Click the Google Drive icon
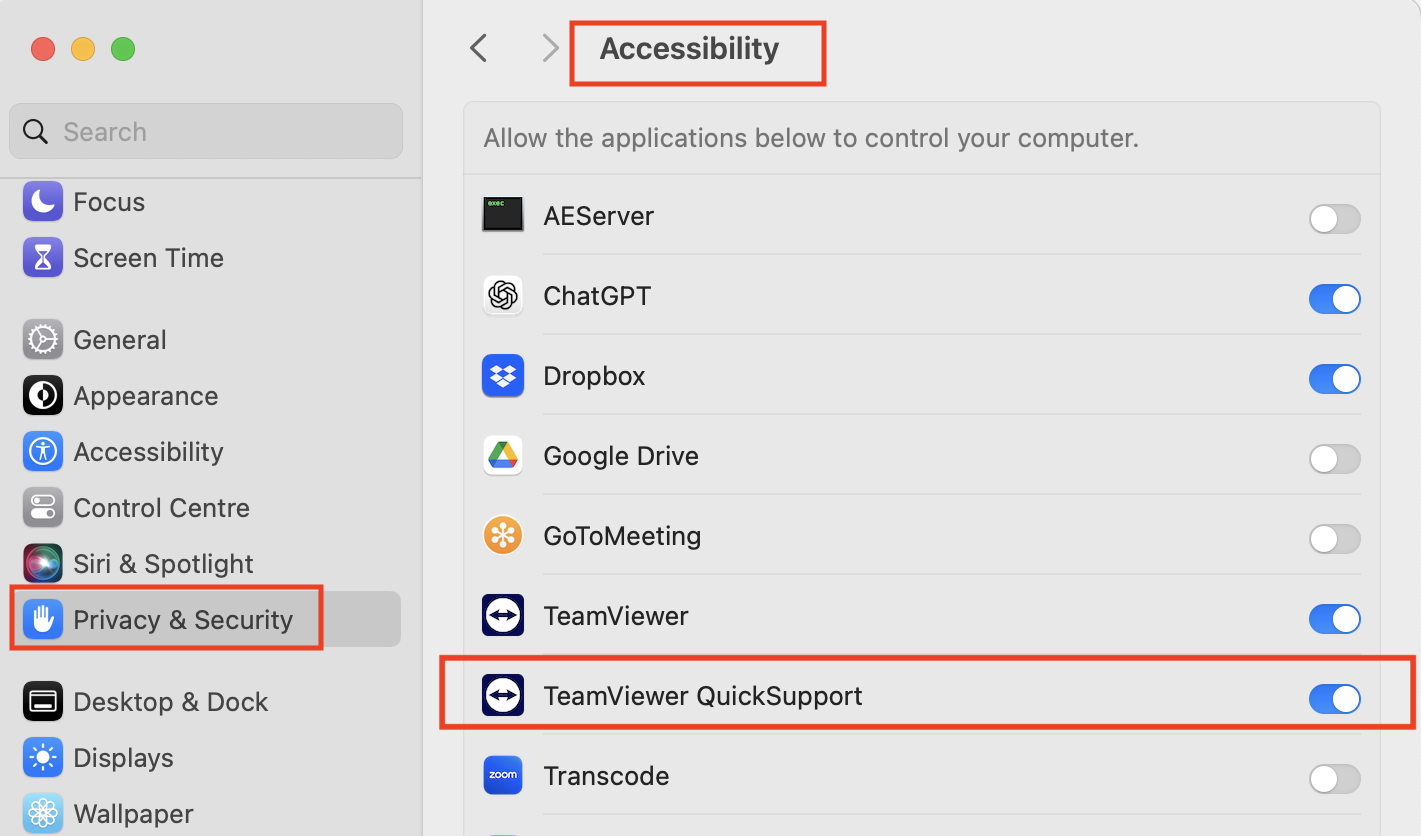Viewport: 1421px width, 836px height. click(x=503, y=456)
